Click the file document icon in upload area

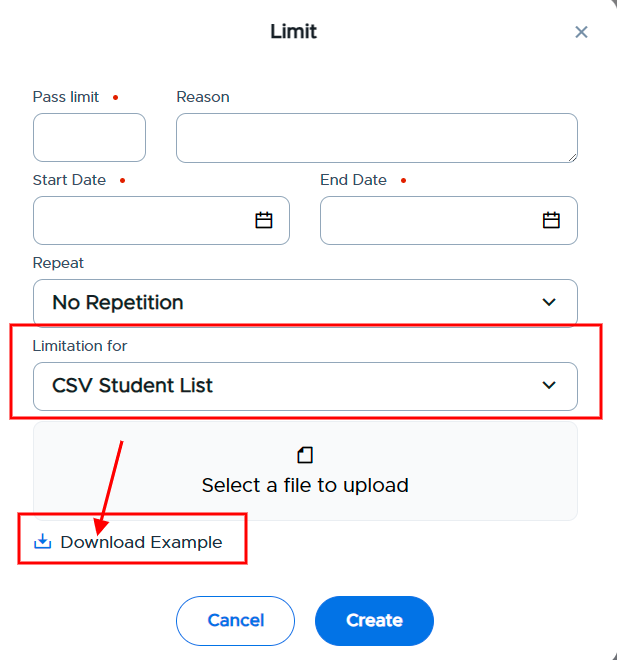[x=305, y=455]
